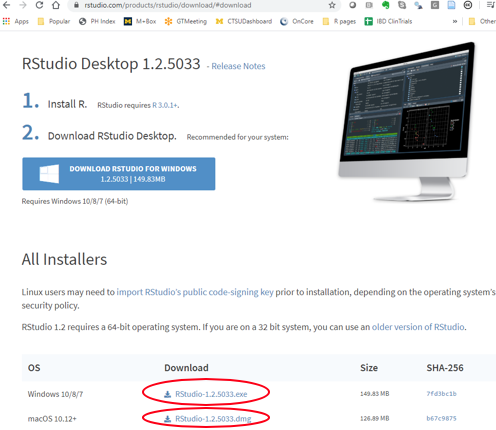Click the round dark extension icon after the star
Viewport: 496px width, 430px height.
pyautogui.click(x=352, y=5)
